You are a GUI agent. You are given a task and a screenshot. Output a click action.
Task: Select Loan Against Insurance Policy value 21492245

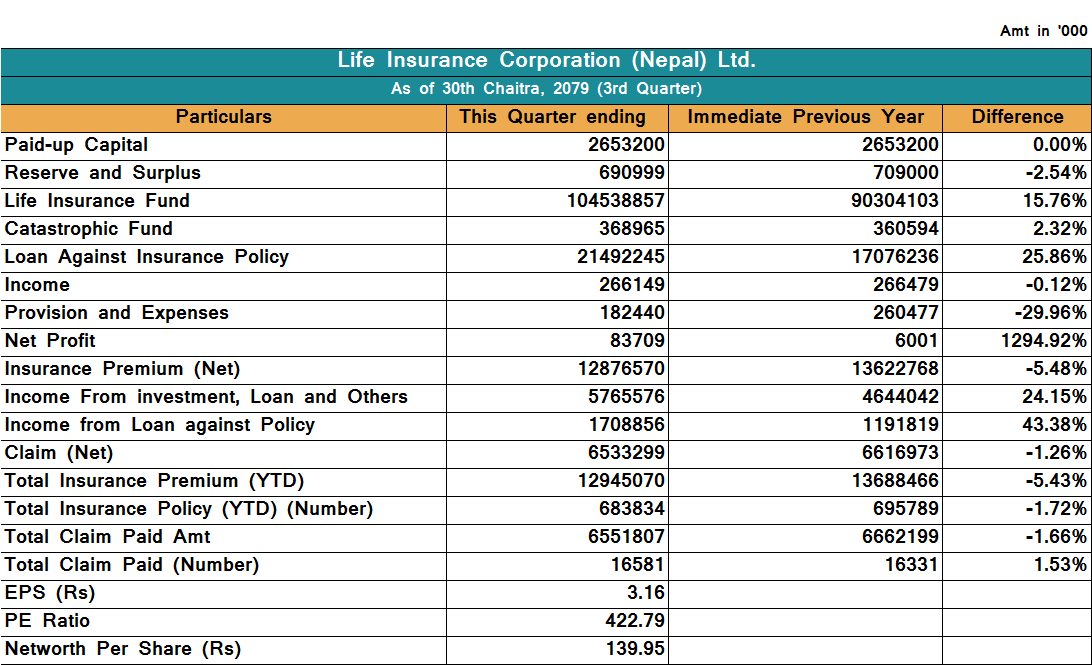pos(621,257)
